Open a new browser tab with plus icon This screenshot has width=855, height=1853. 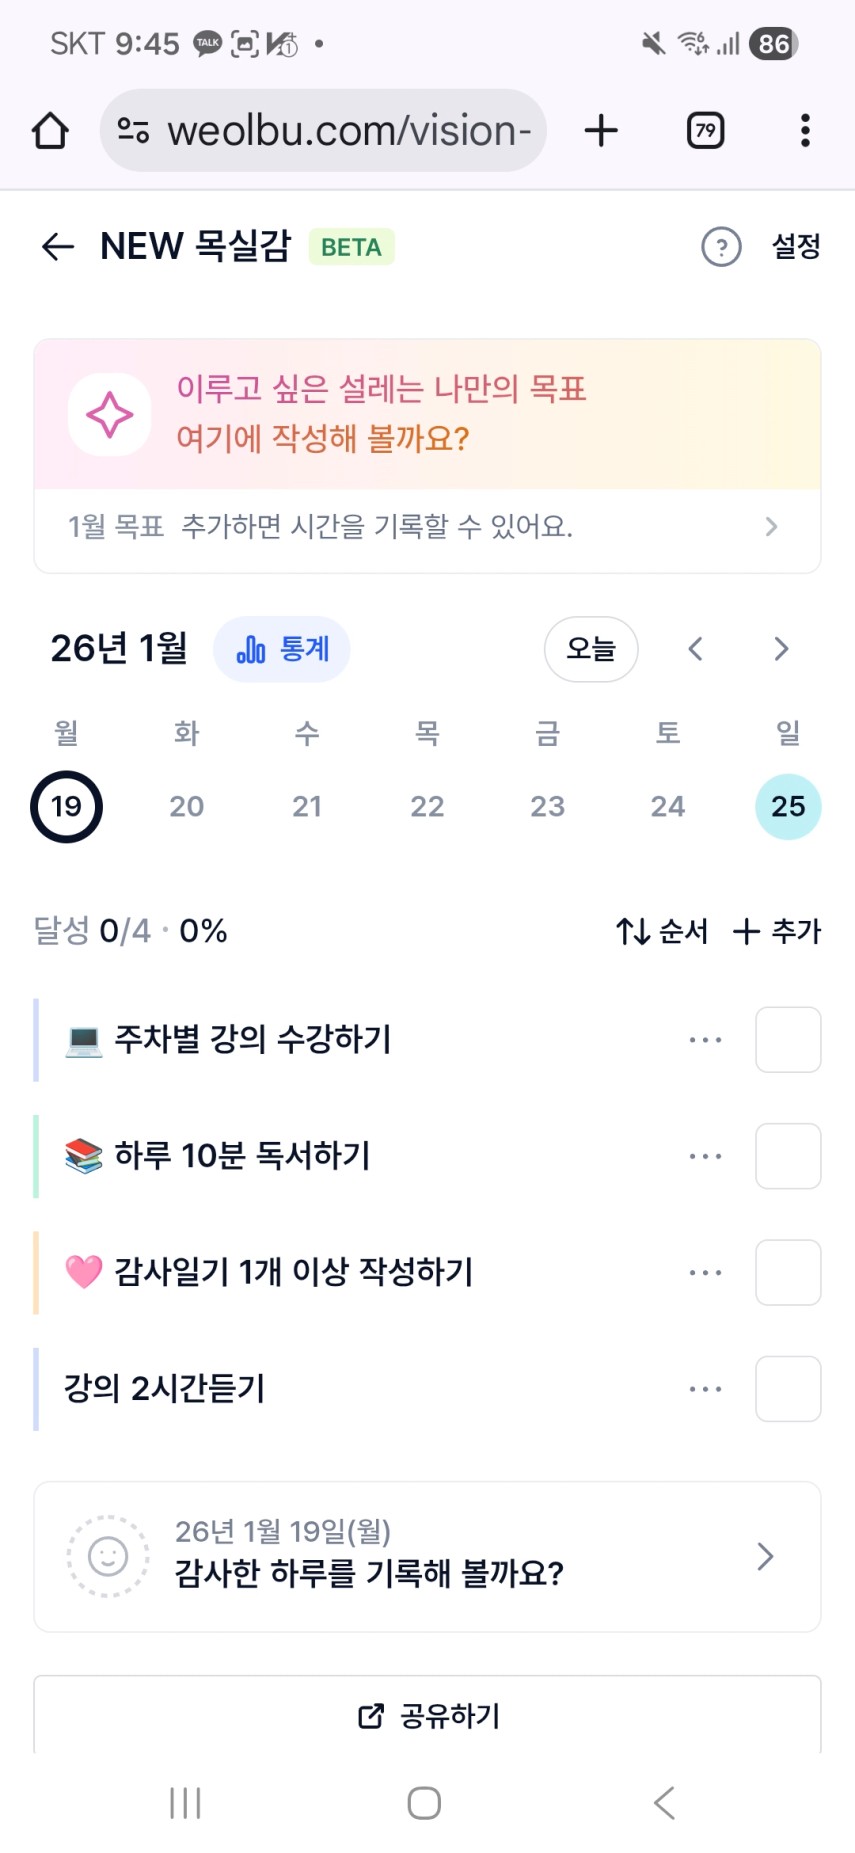601,131
